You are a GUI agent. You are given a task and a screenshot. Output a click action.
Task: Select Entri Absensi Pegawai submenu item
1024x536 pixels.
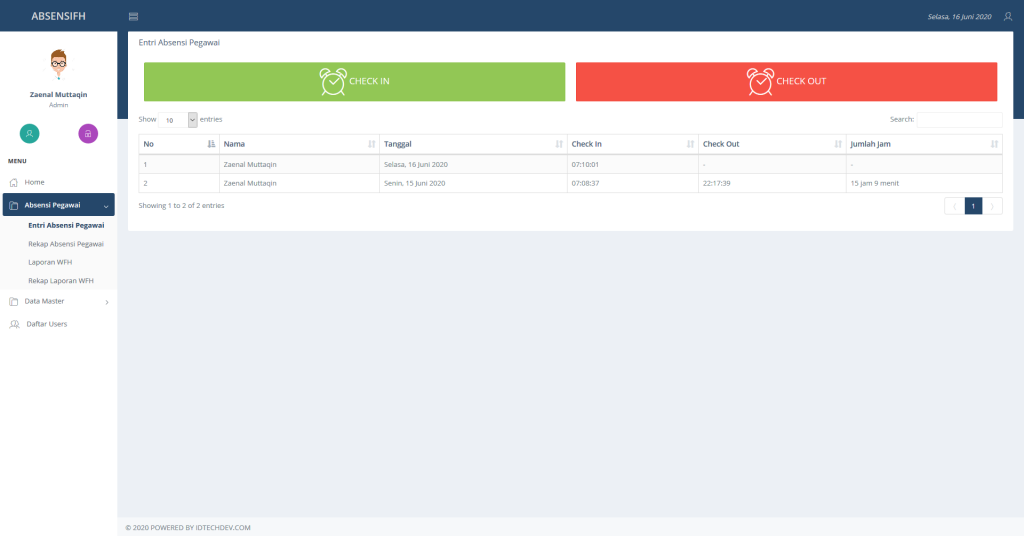point(66,225)
